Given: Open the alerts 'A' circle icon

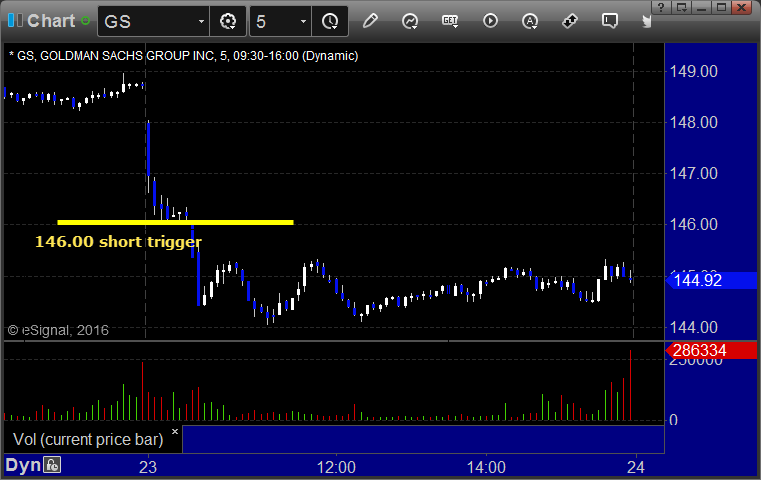Looking at the screenshot, I should coord(529,21).
